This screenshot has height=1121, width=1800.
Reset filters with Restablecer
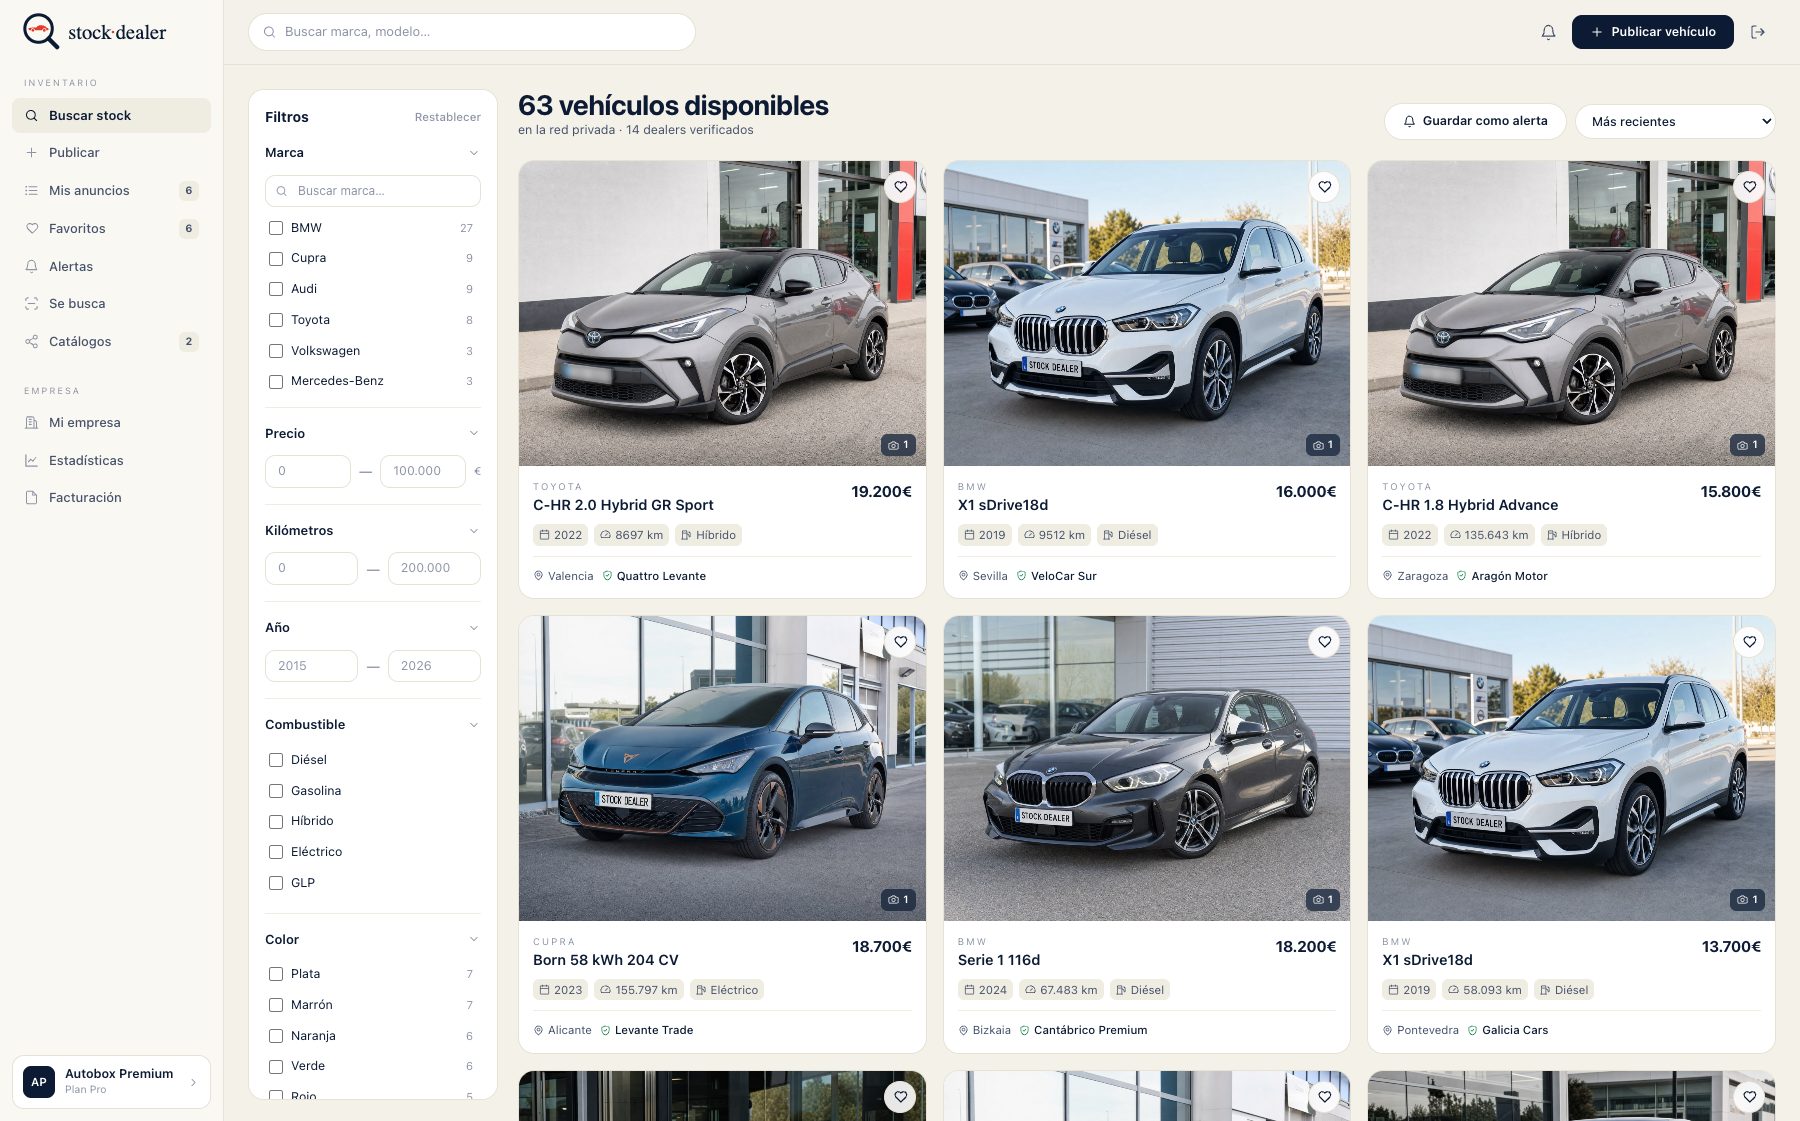(447, 117)
